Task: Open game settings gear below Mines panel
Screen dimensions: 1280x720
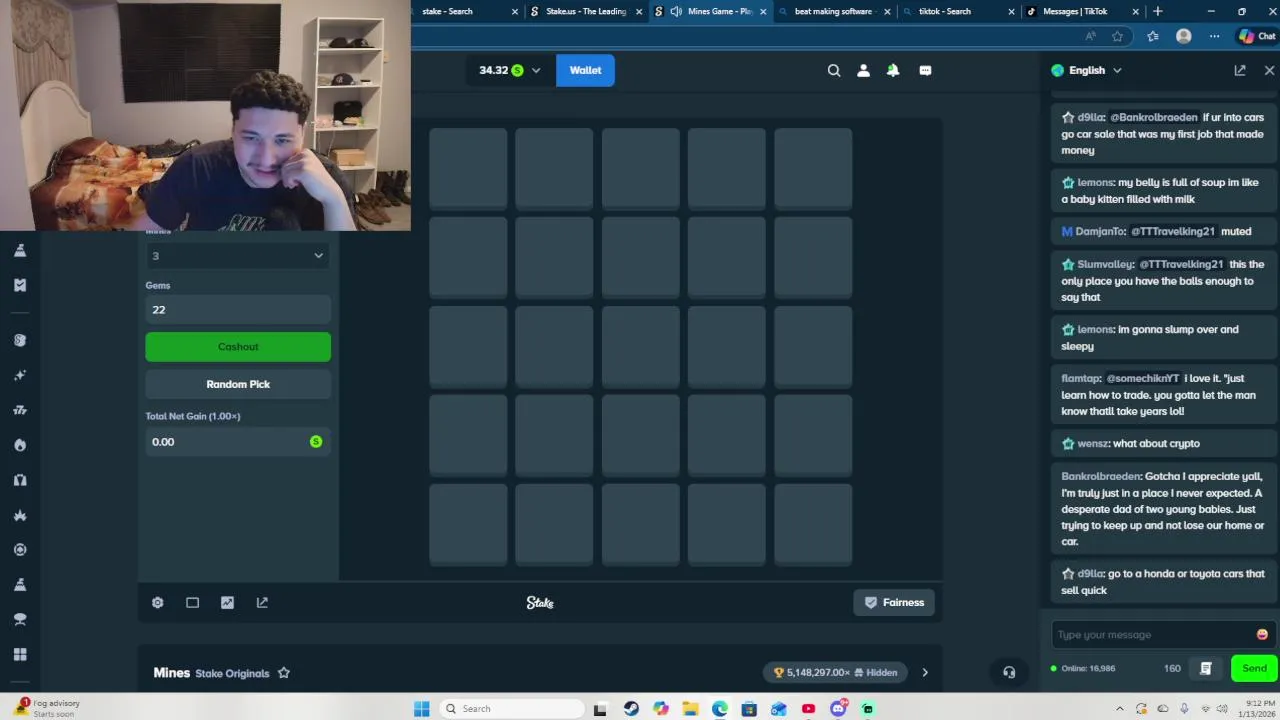Action: [157, 602]
